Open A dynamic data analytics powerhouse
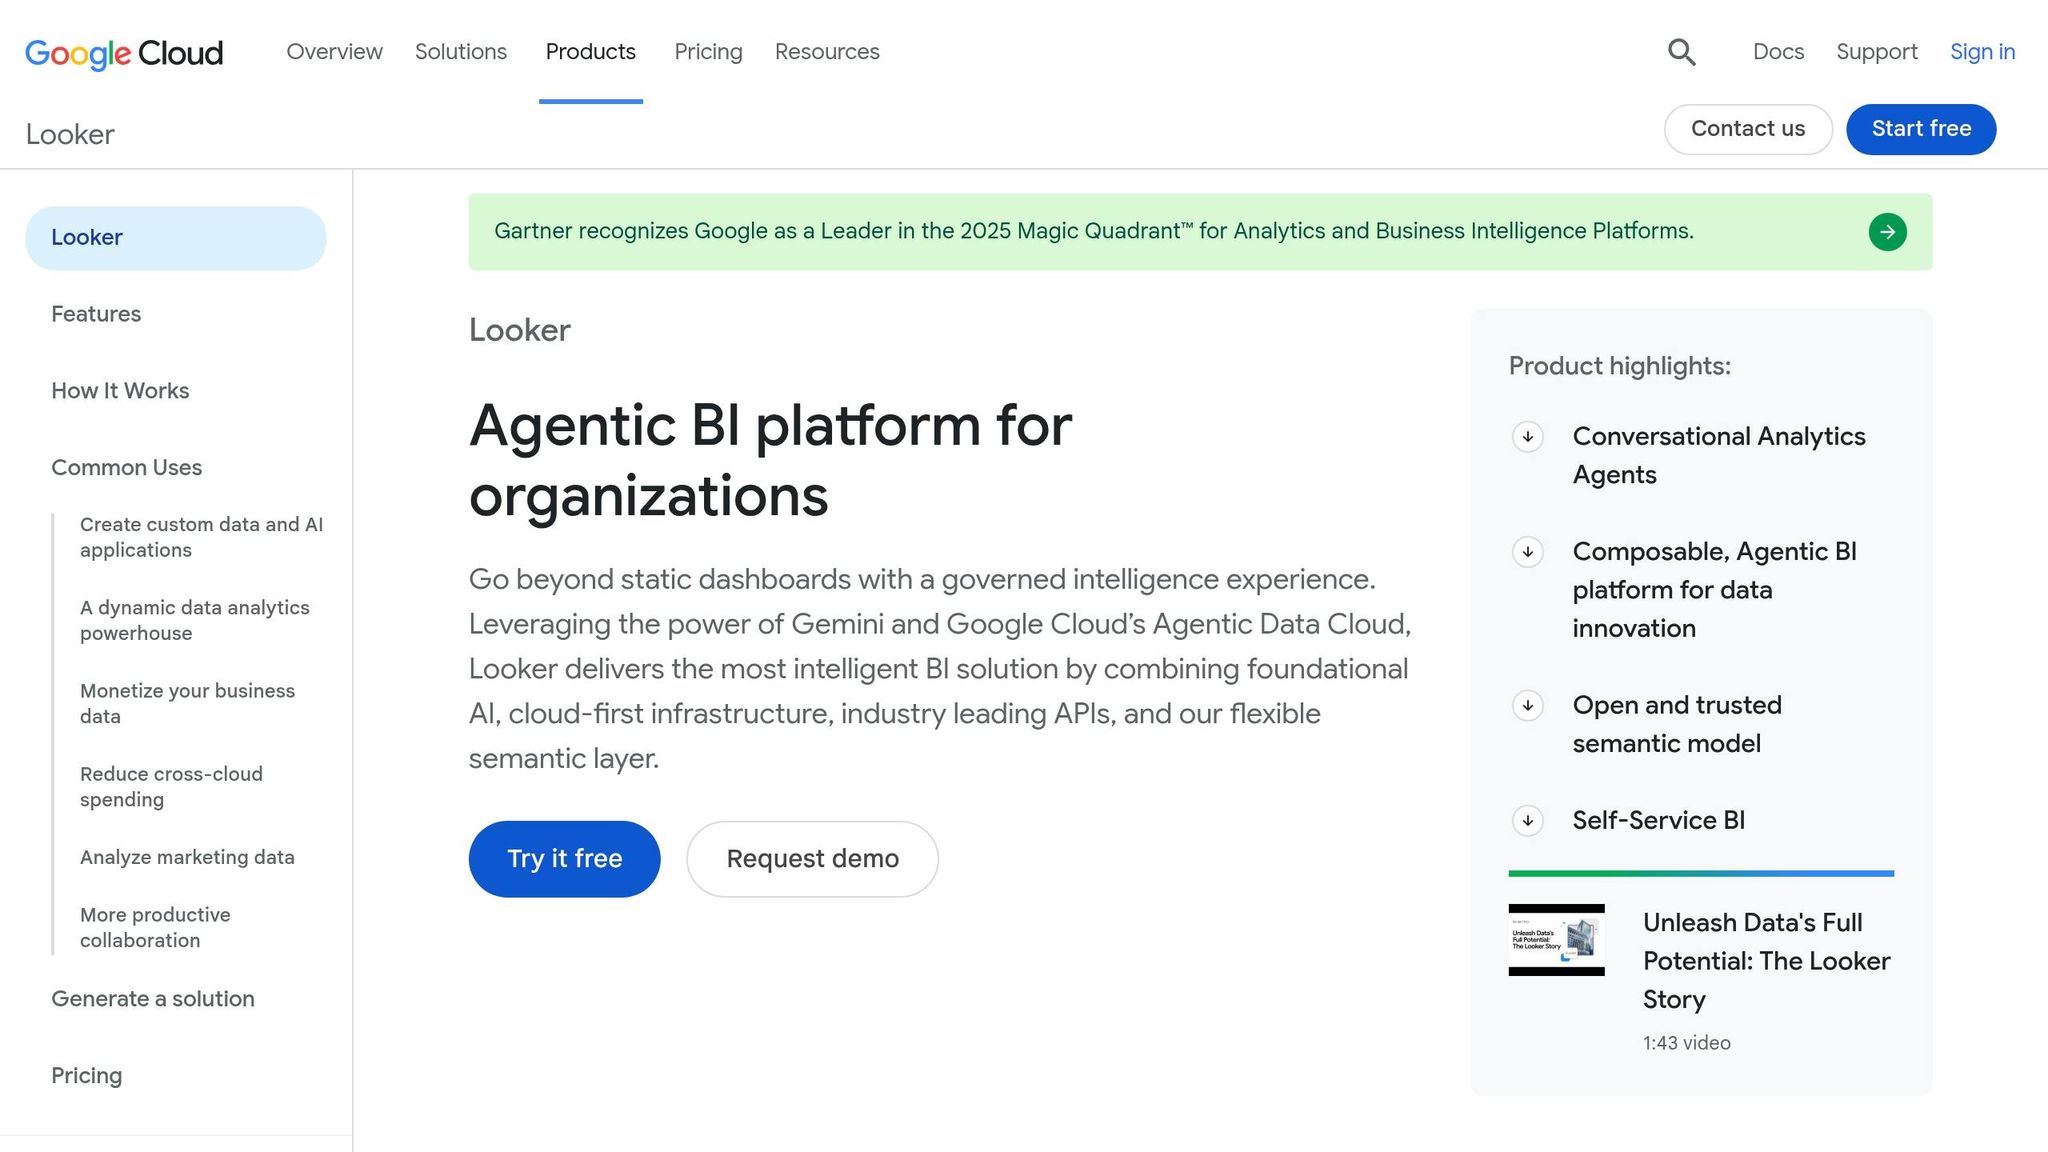 coord(195,620)
